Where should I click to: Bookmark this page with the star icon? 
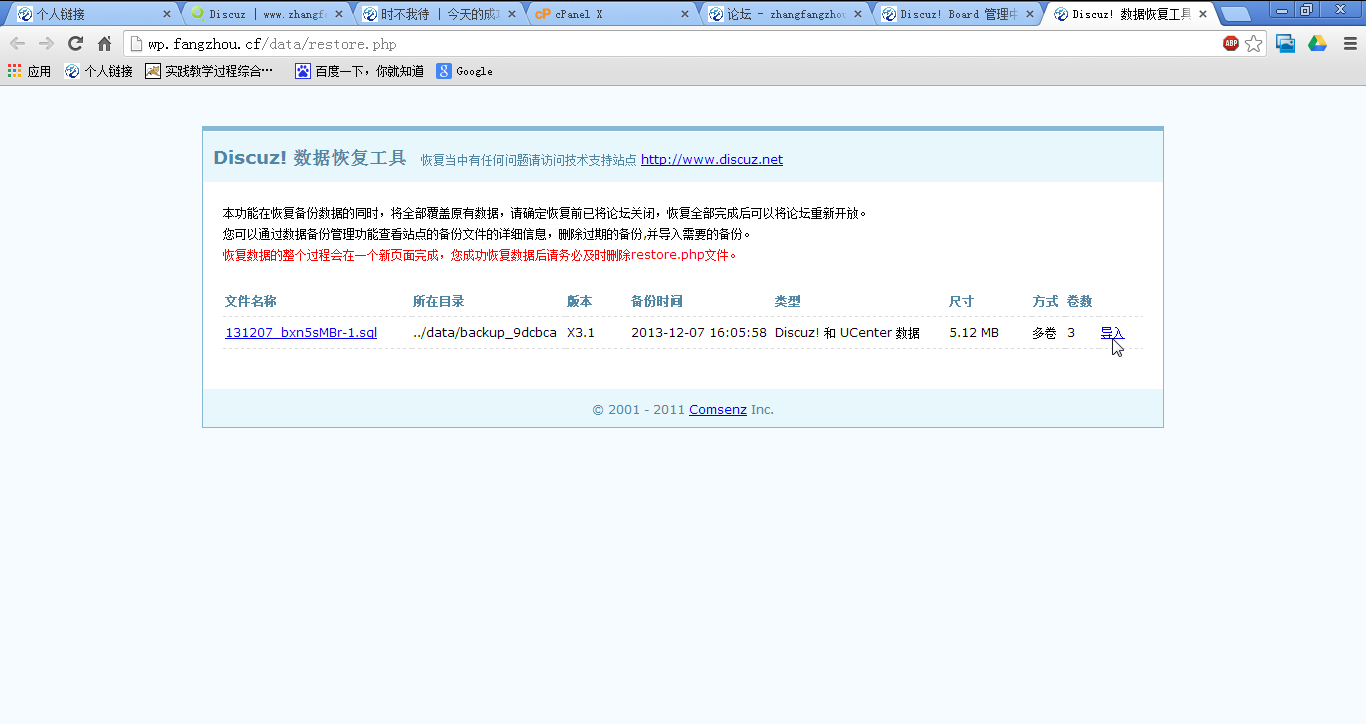pos(1254,44)
